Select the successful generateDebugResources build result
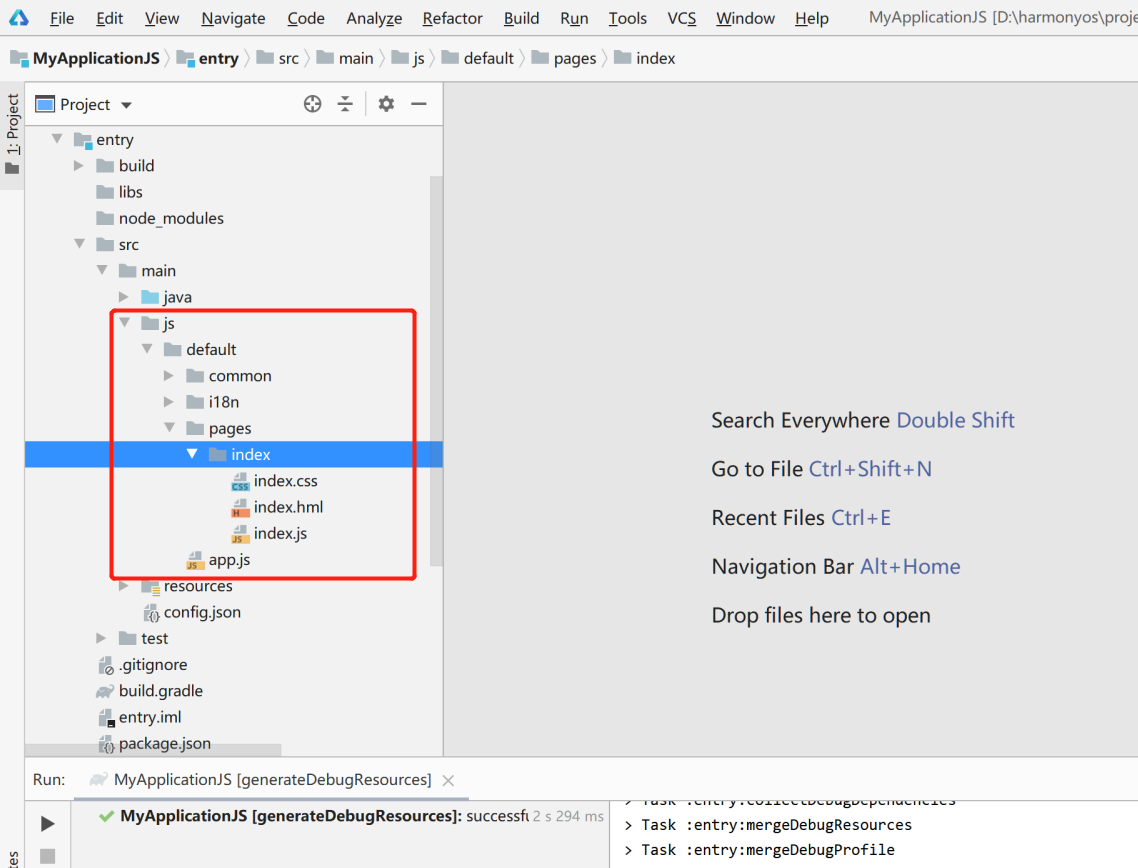This screenshot has height=868, width=1138. tap(351, 816)
